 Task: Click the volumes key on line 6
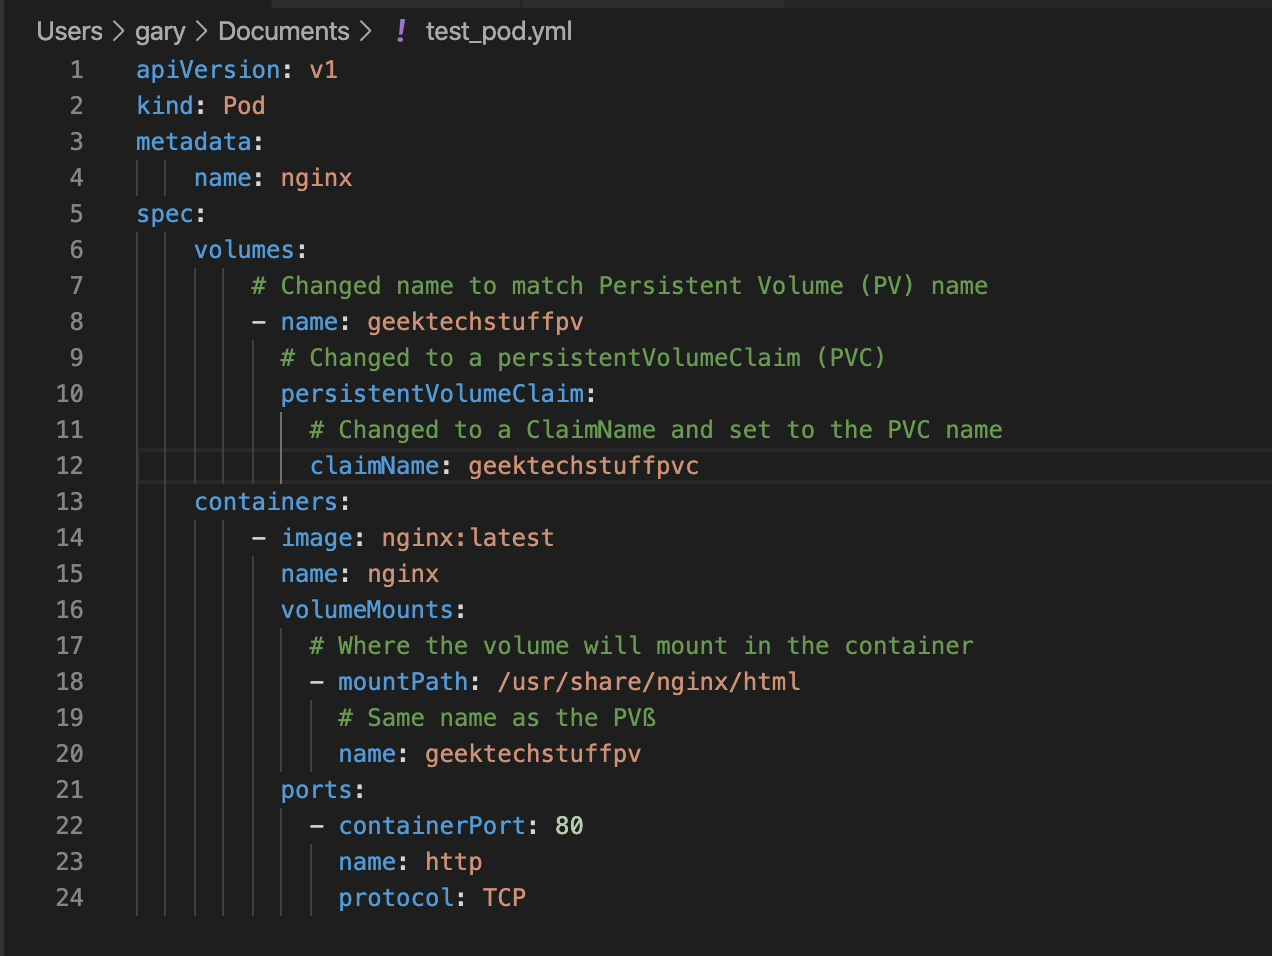pyautogui.click(x=244, y=249)
